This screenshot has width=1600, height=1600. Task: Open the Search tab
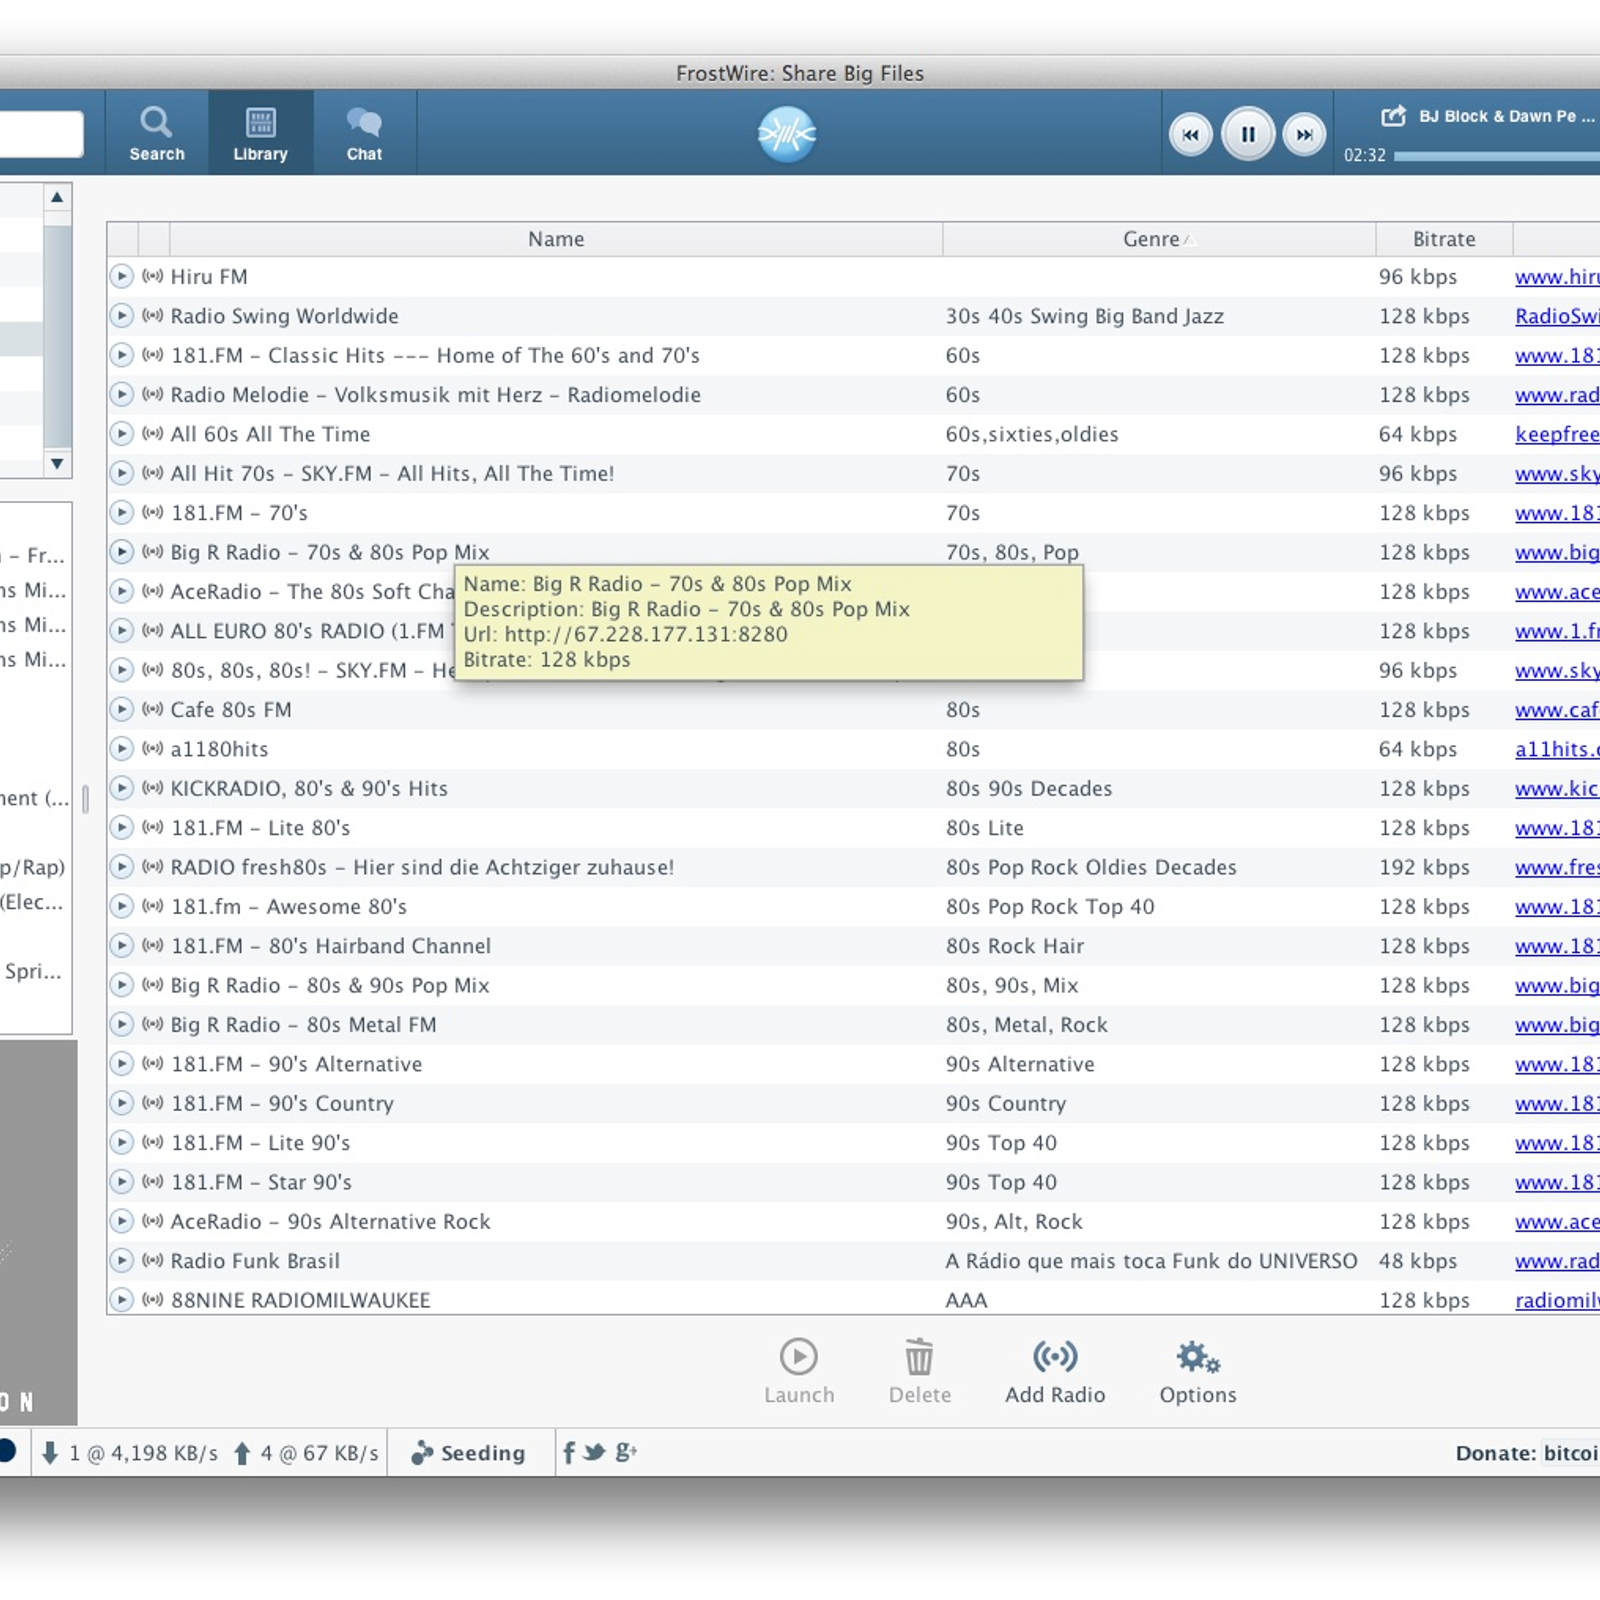157,133
